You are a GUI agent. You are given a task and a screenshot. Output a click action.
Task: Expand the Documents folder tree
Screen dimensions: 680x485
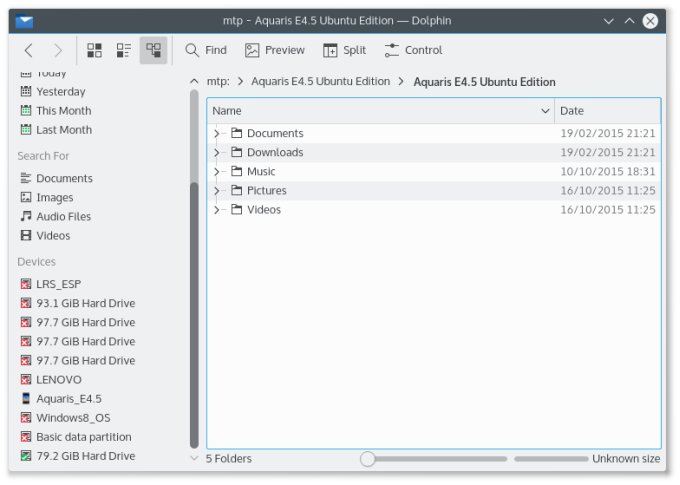217,133
